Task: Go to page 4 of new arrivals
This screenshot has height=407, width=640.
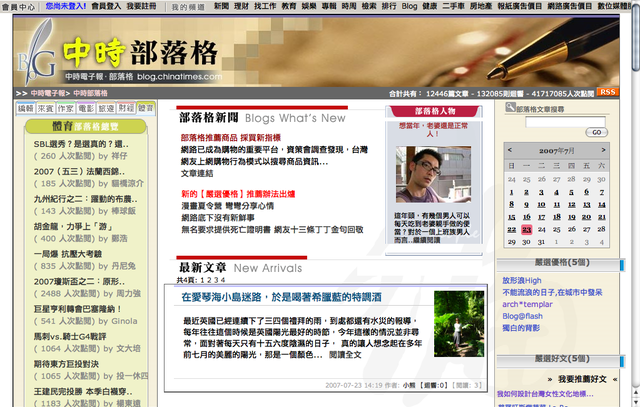Action: pos(223,280)
